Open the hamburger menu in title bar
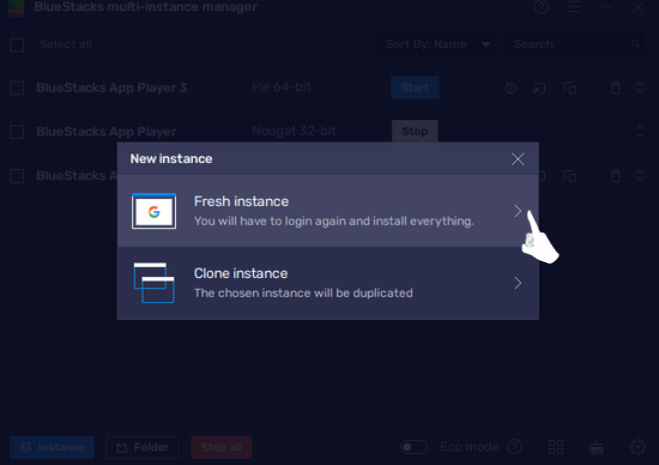This screenshot has width=659, height=465. pyautogui.click(x=574, y=7)
